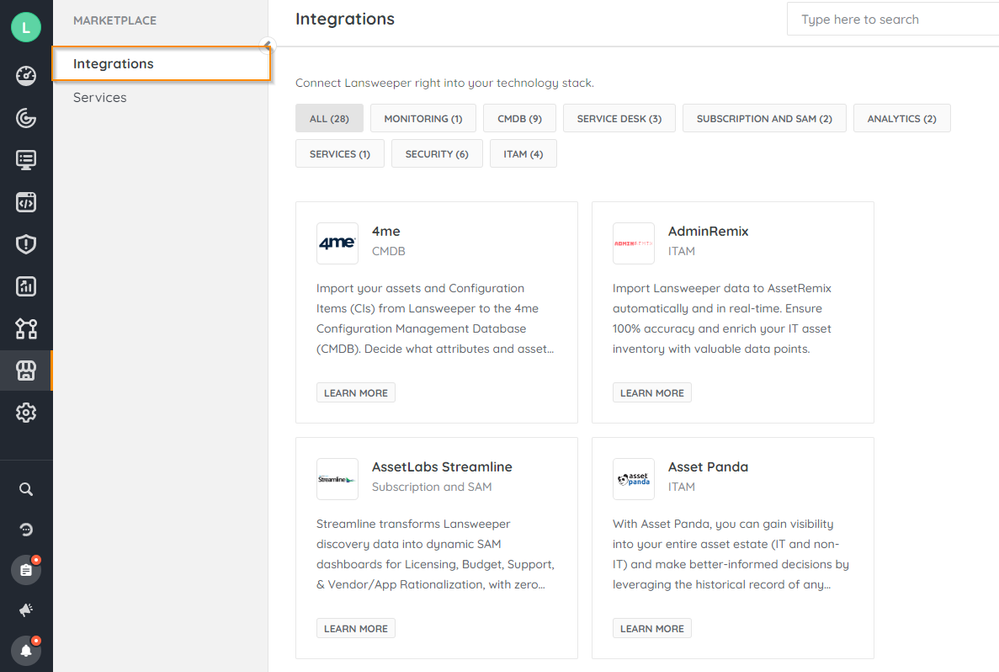
Task: Open the reports bar chart icon
Action: tap(26, 286)
